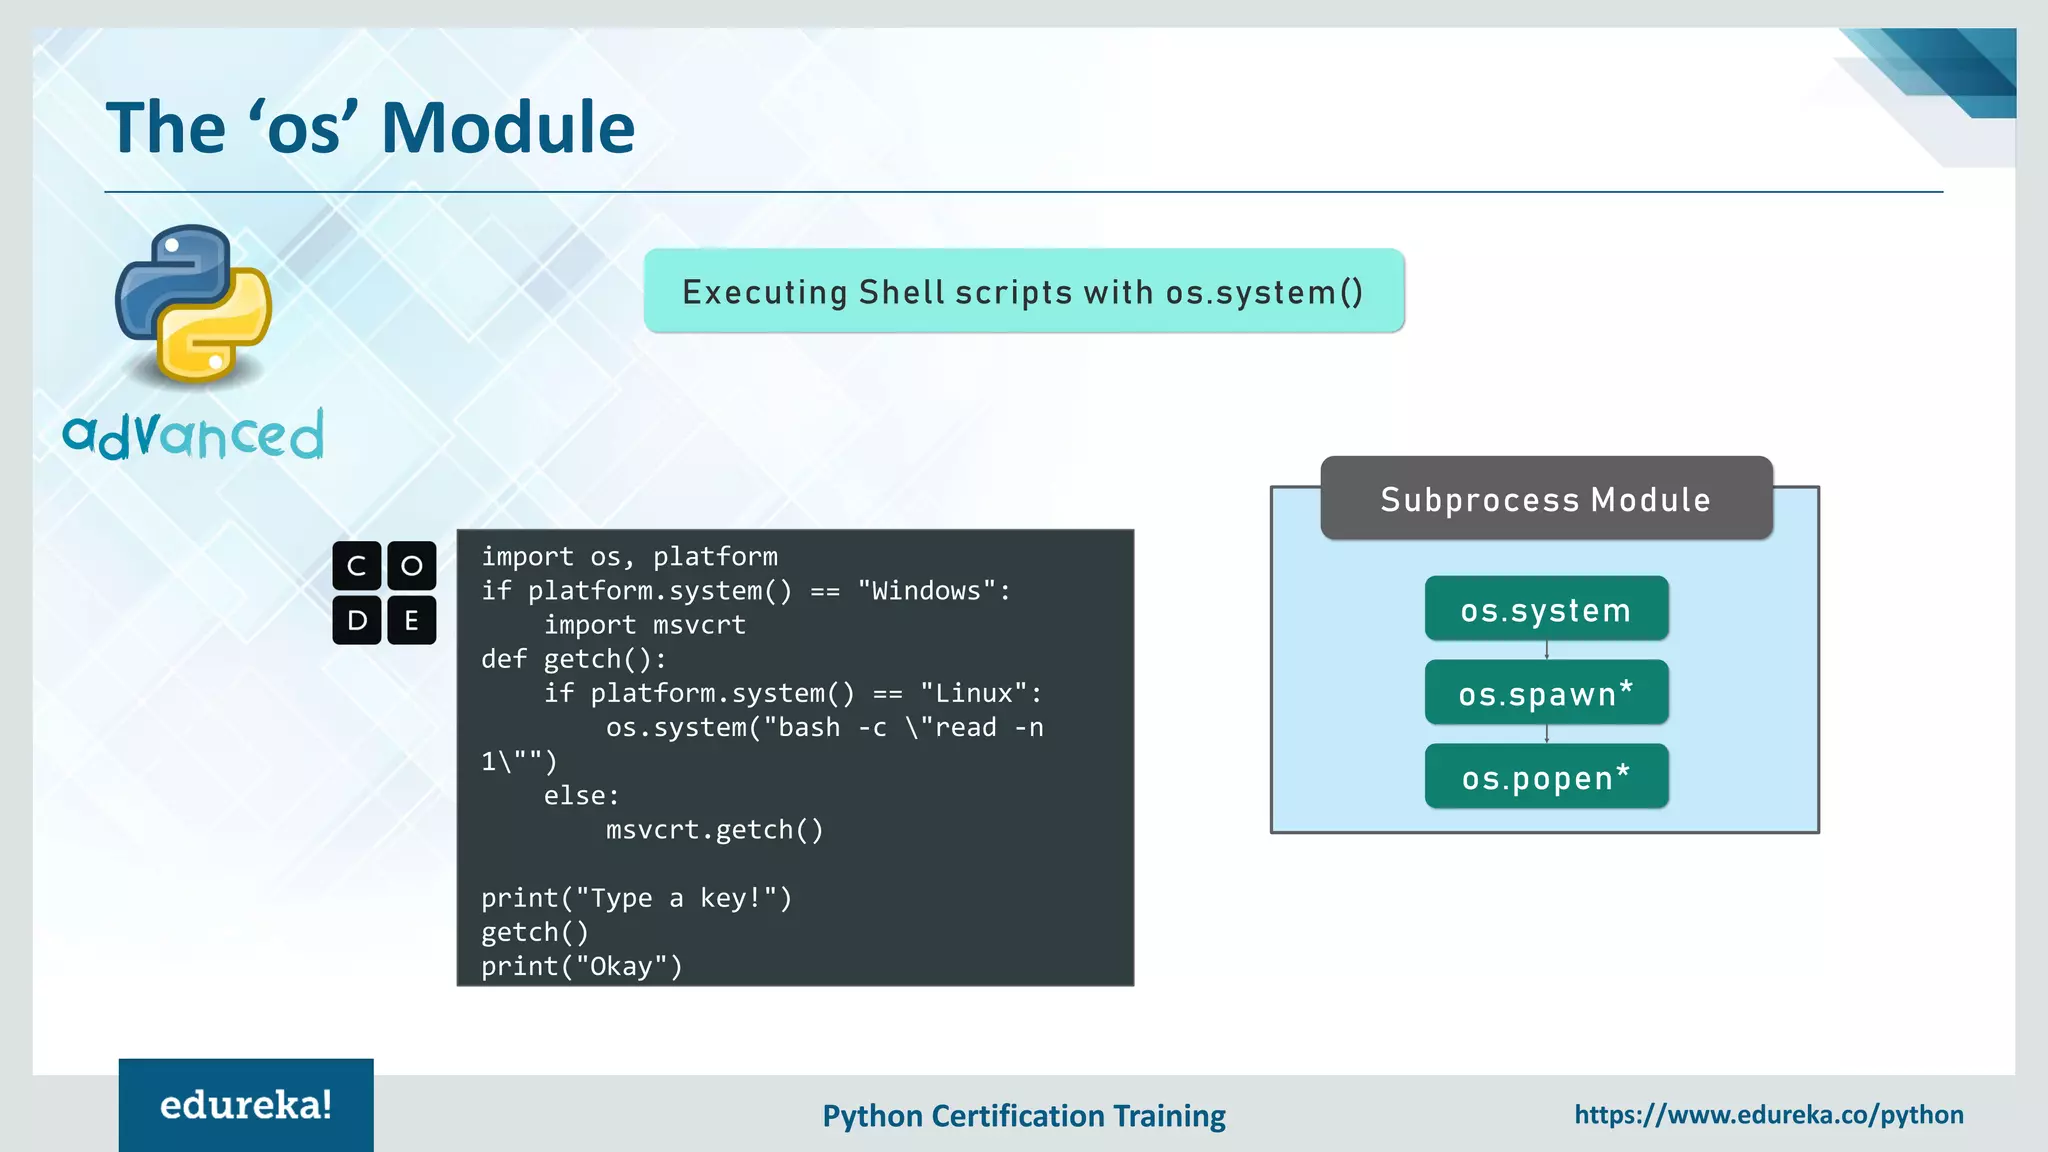Click the edureka! logo

tap(246, 1105)
